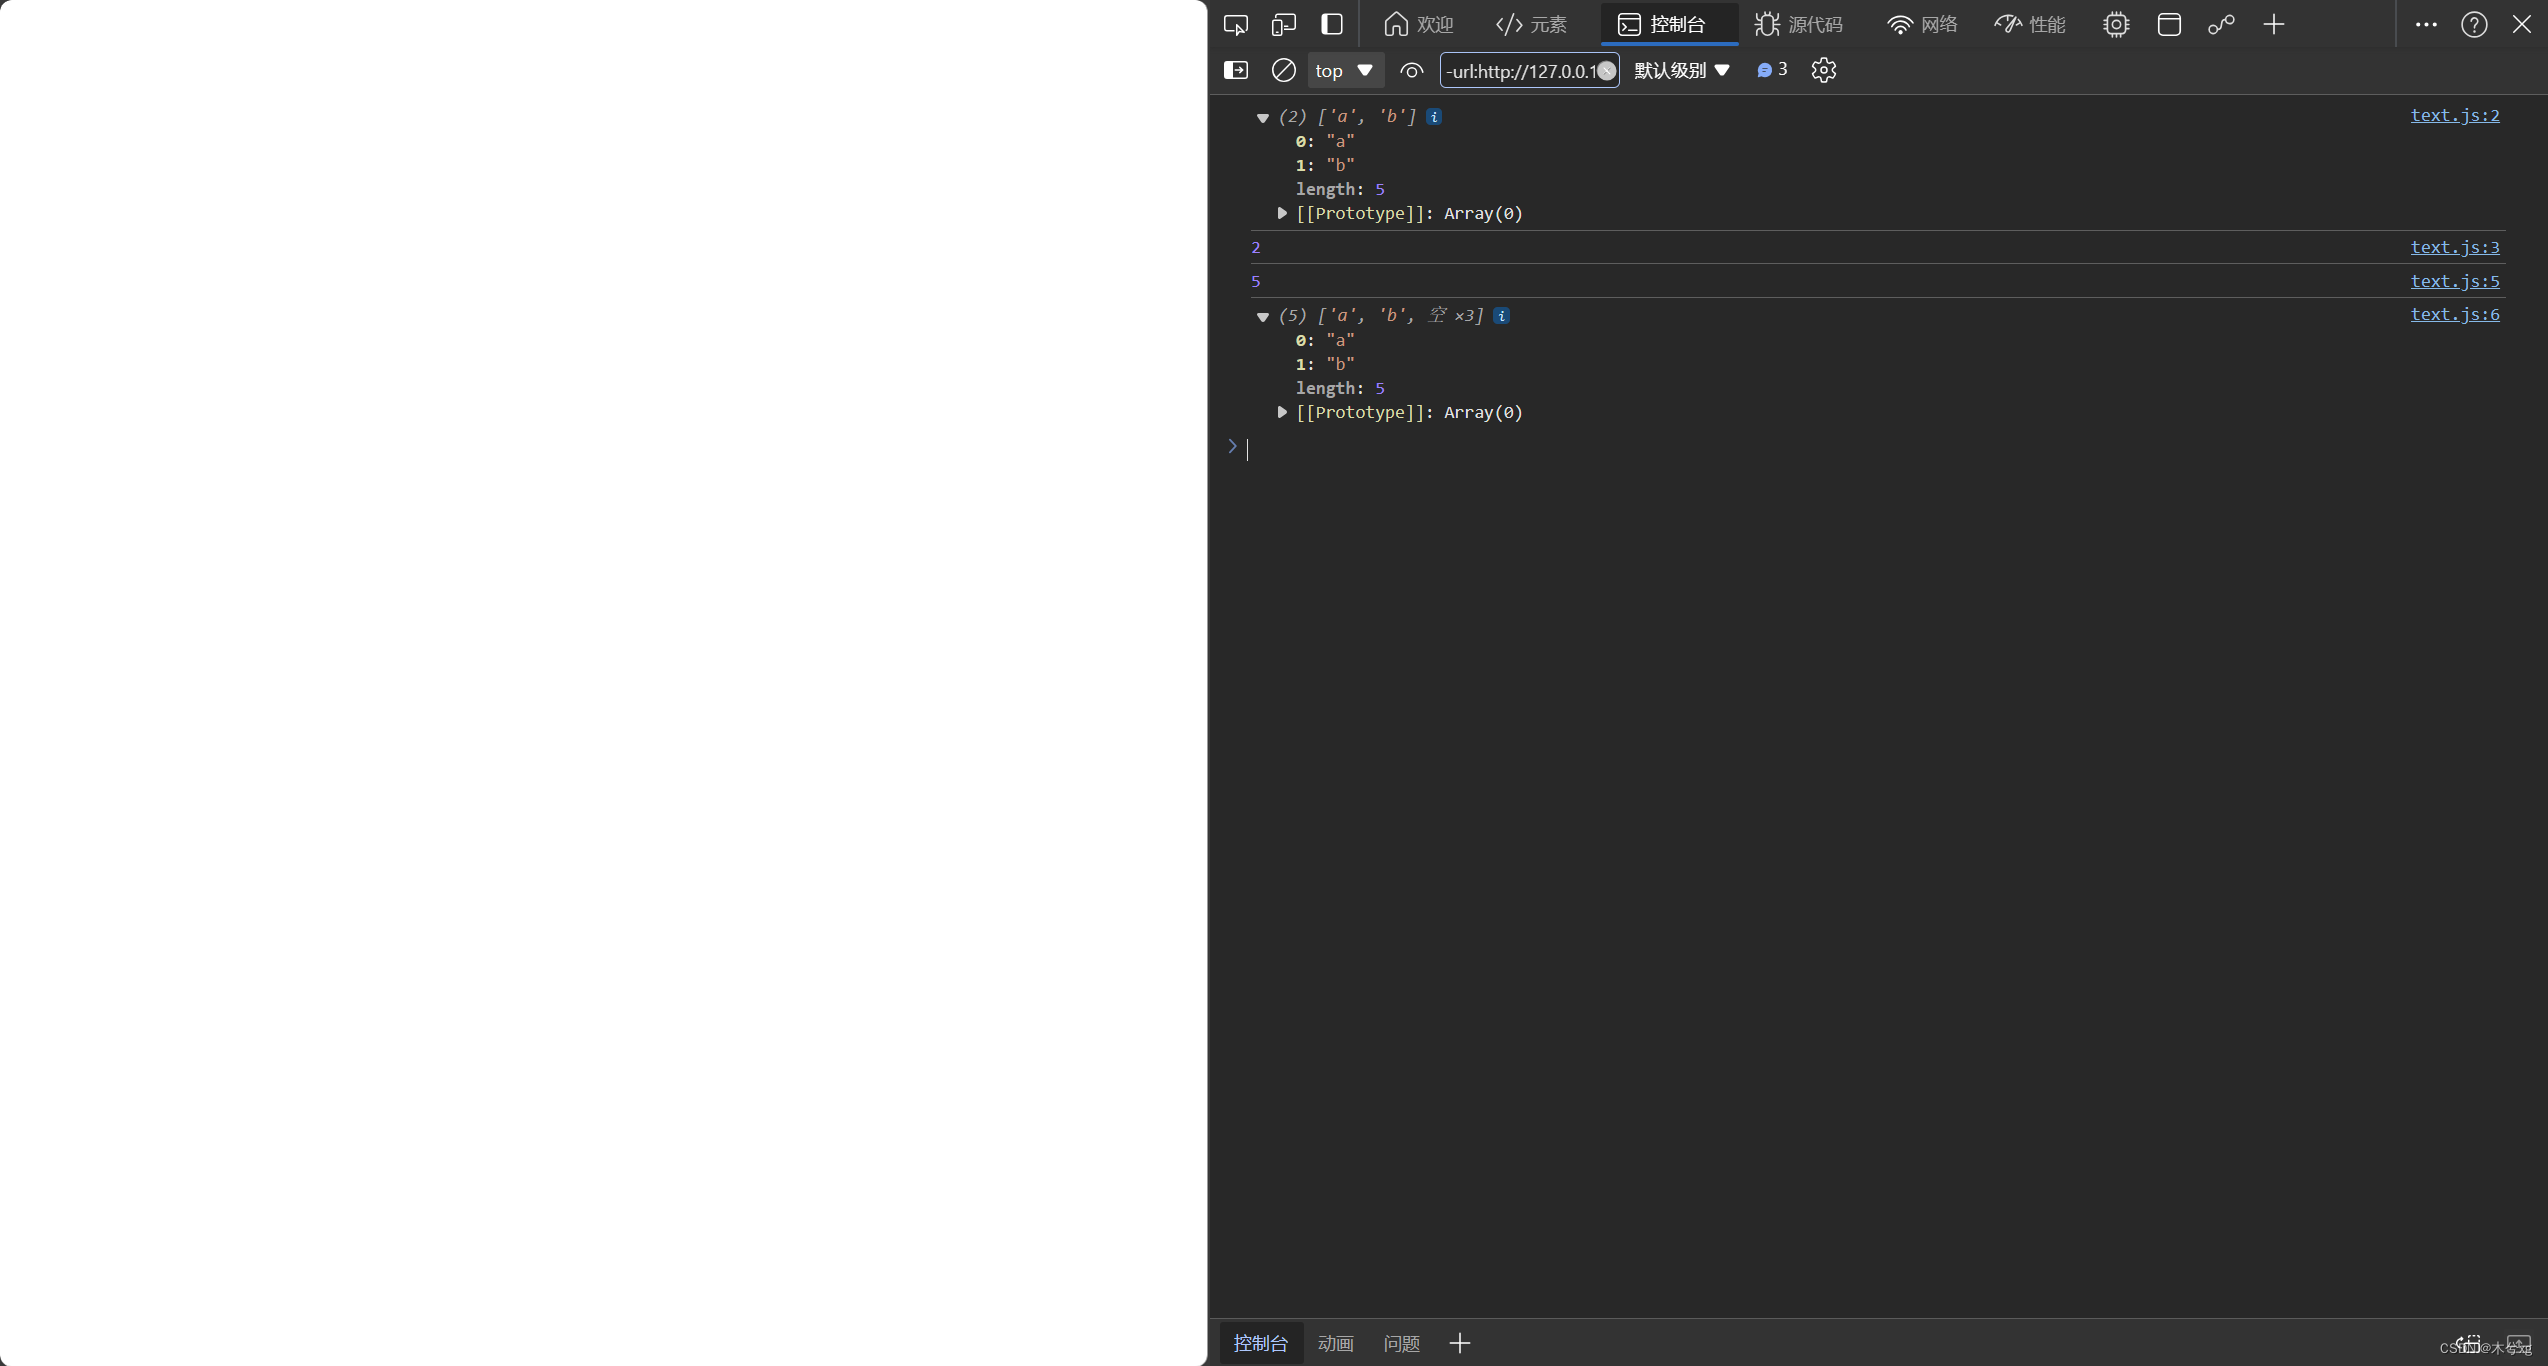
Task: Open DevTools help
Action: pos(2473,24)
